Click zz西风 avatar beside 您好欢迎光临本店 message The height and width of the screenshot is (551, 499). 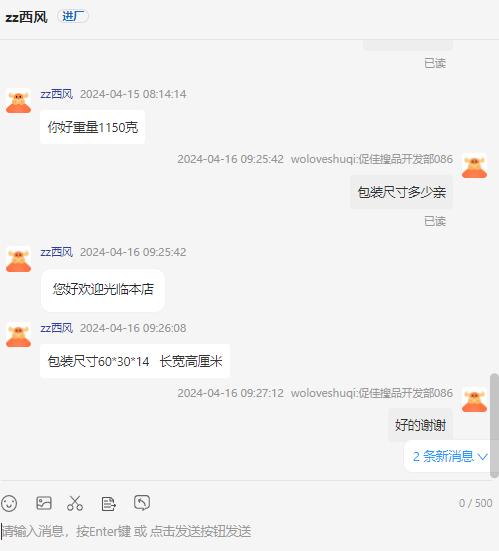tap(19, 259)
